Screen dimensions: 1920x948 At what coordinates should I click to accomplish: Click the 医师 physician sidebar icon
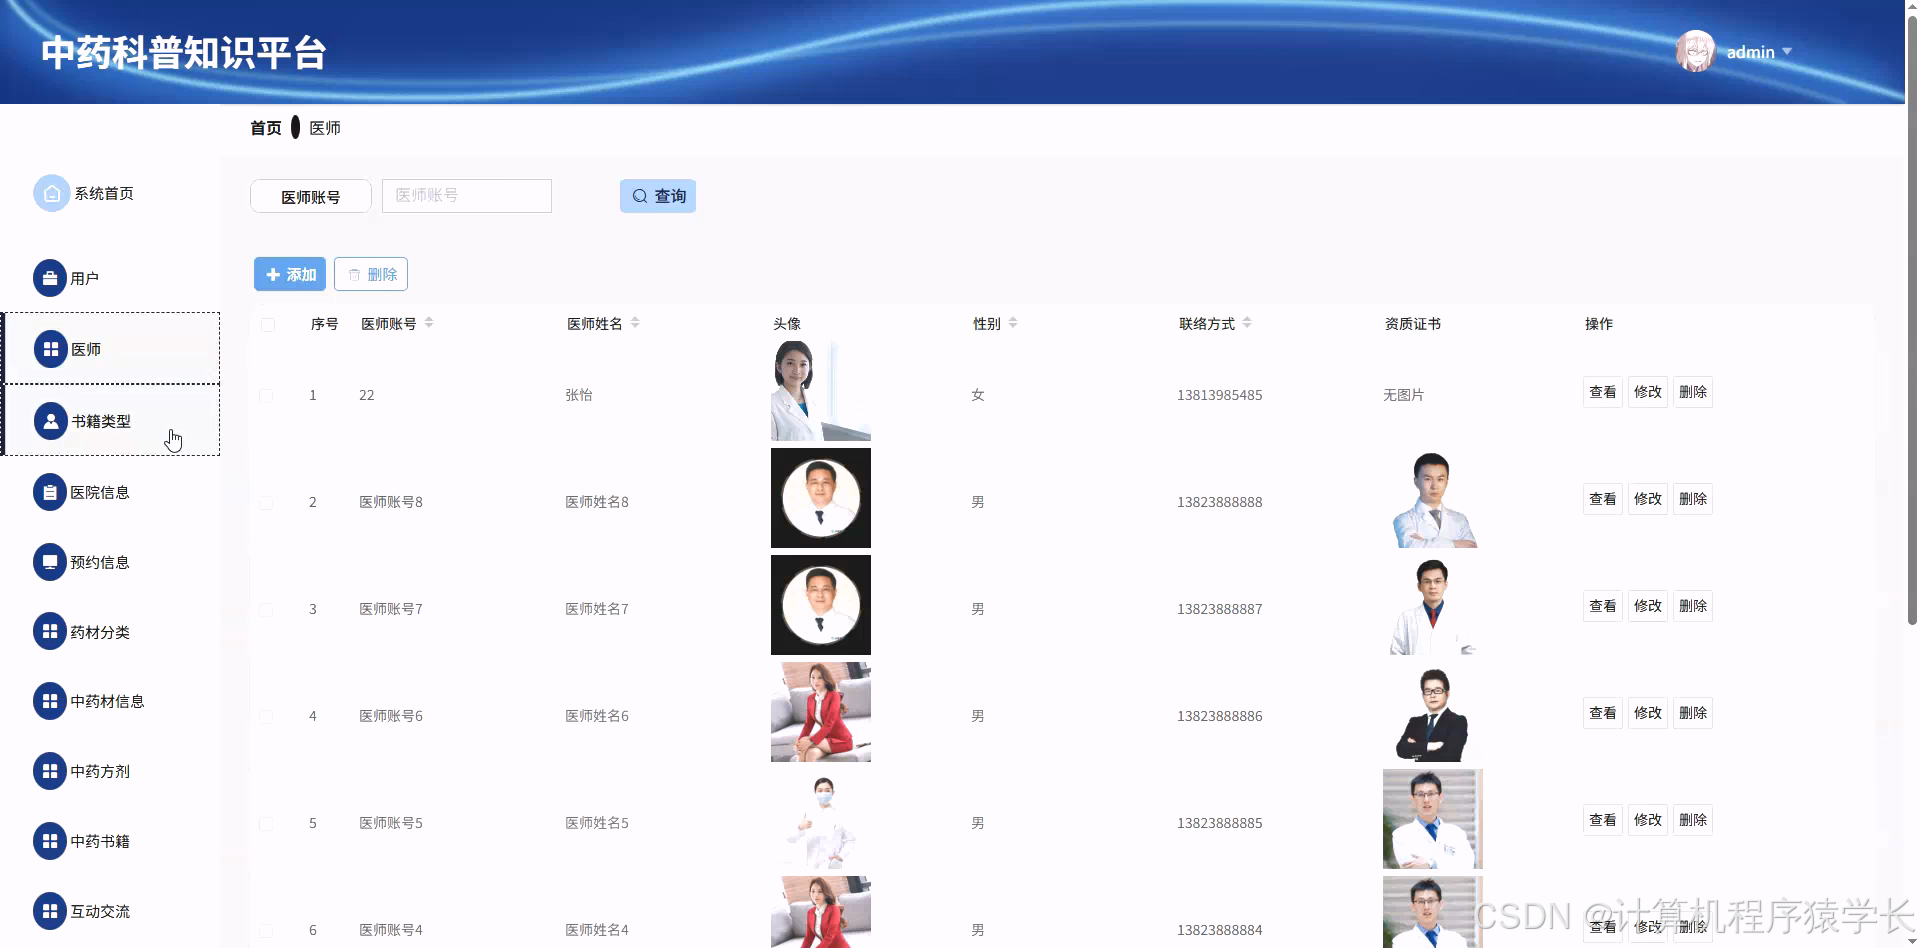51,348
